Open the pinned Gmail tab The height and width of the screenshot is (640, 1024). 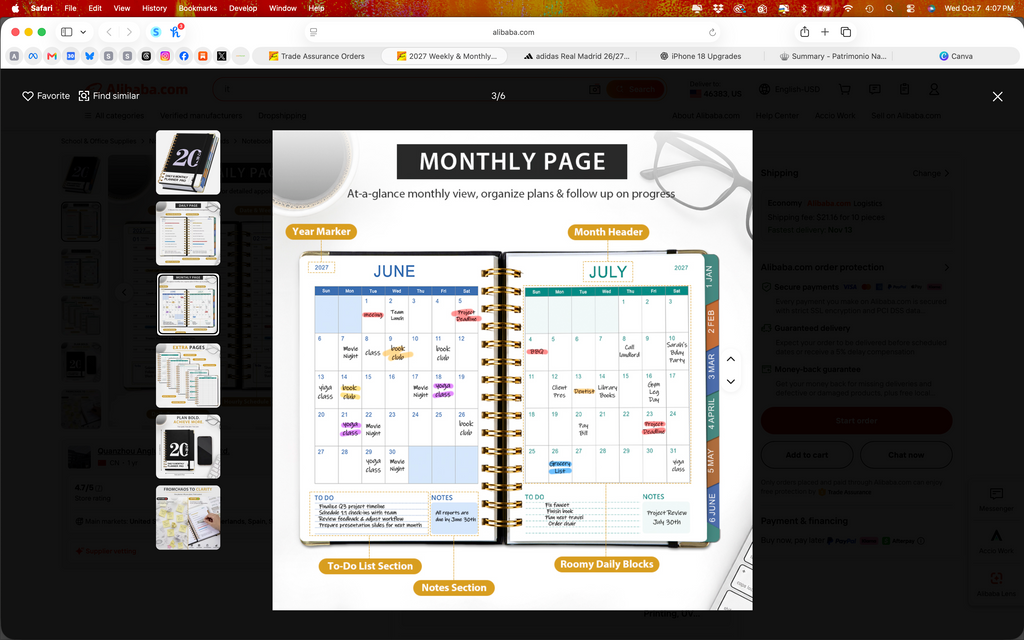point(52,56)
